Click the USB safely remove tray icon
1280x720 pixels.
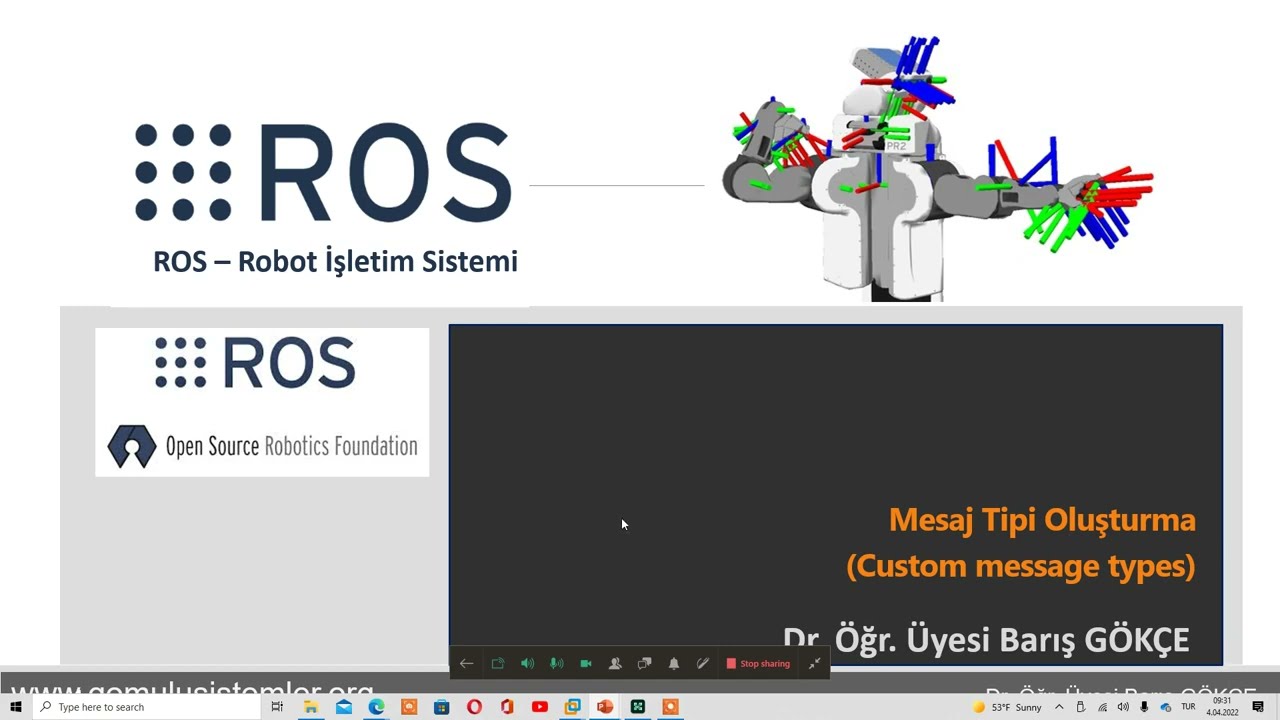point(1080,707)
